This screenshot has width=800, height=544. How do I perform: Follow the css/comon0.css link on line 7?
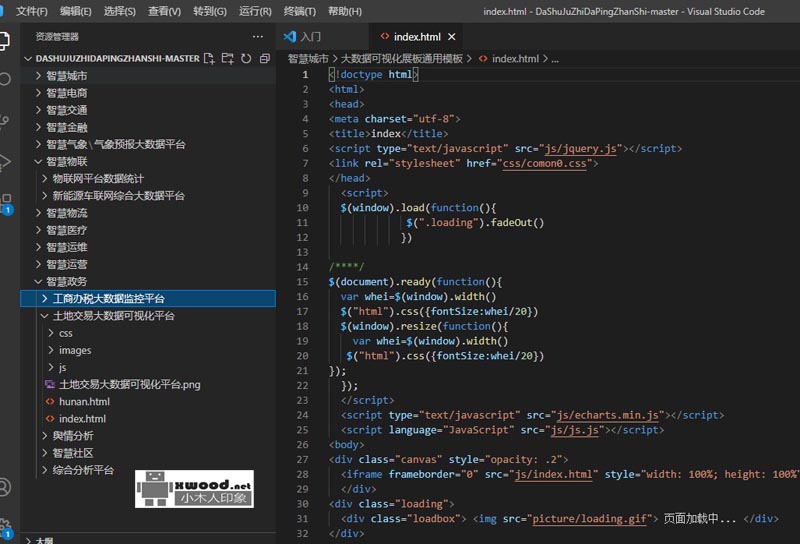[x=544, y=163]
